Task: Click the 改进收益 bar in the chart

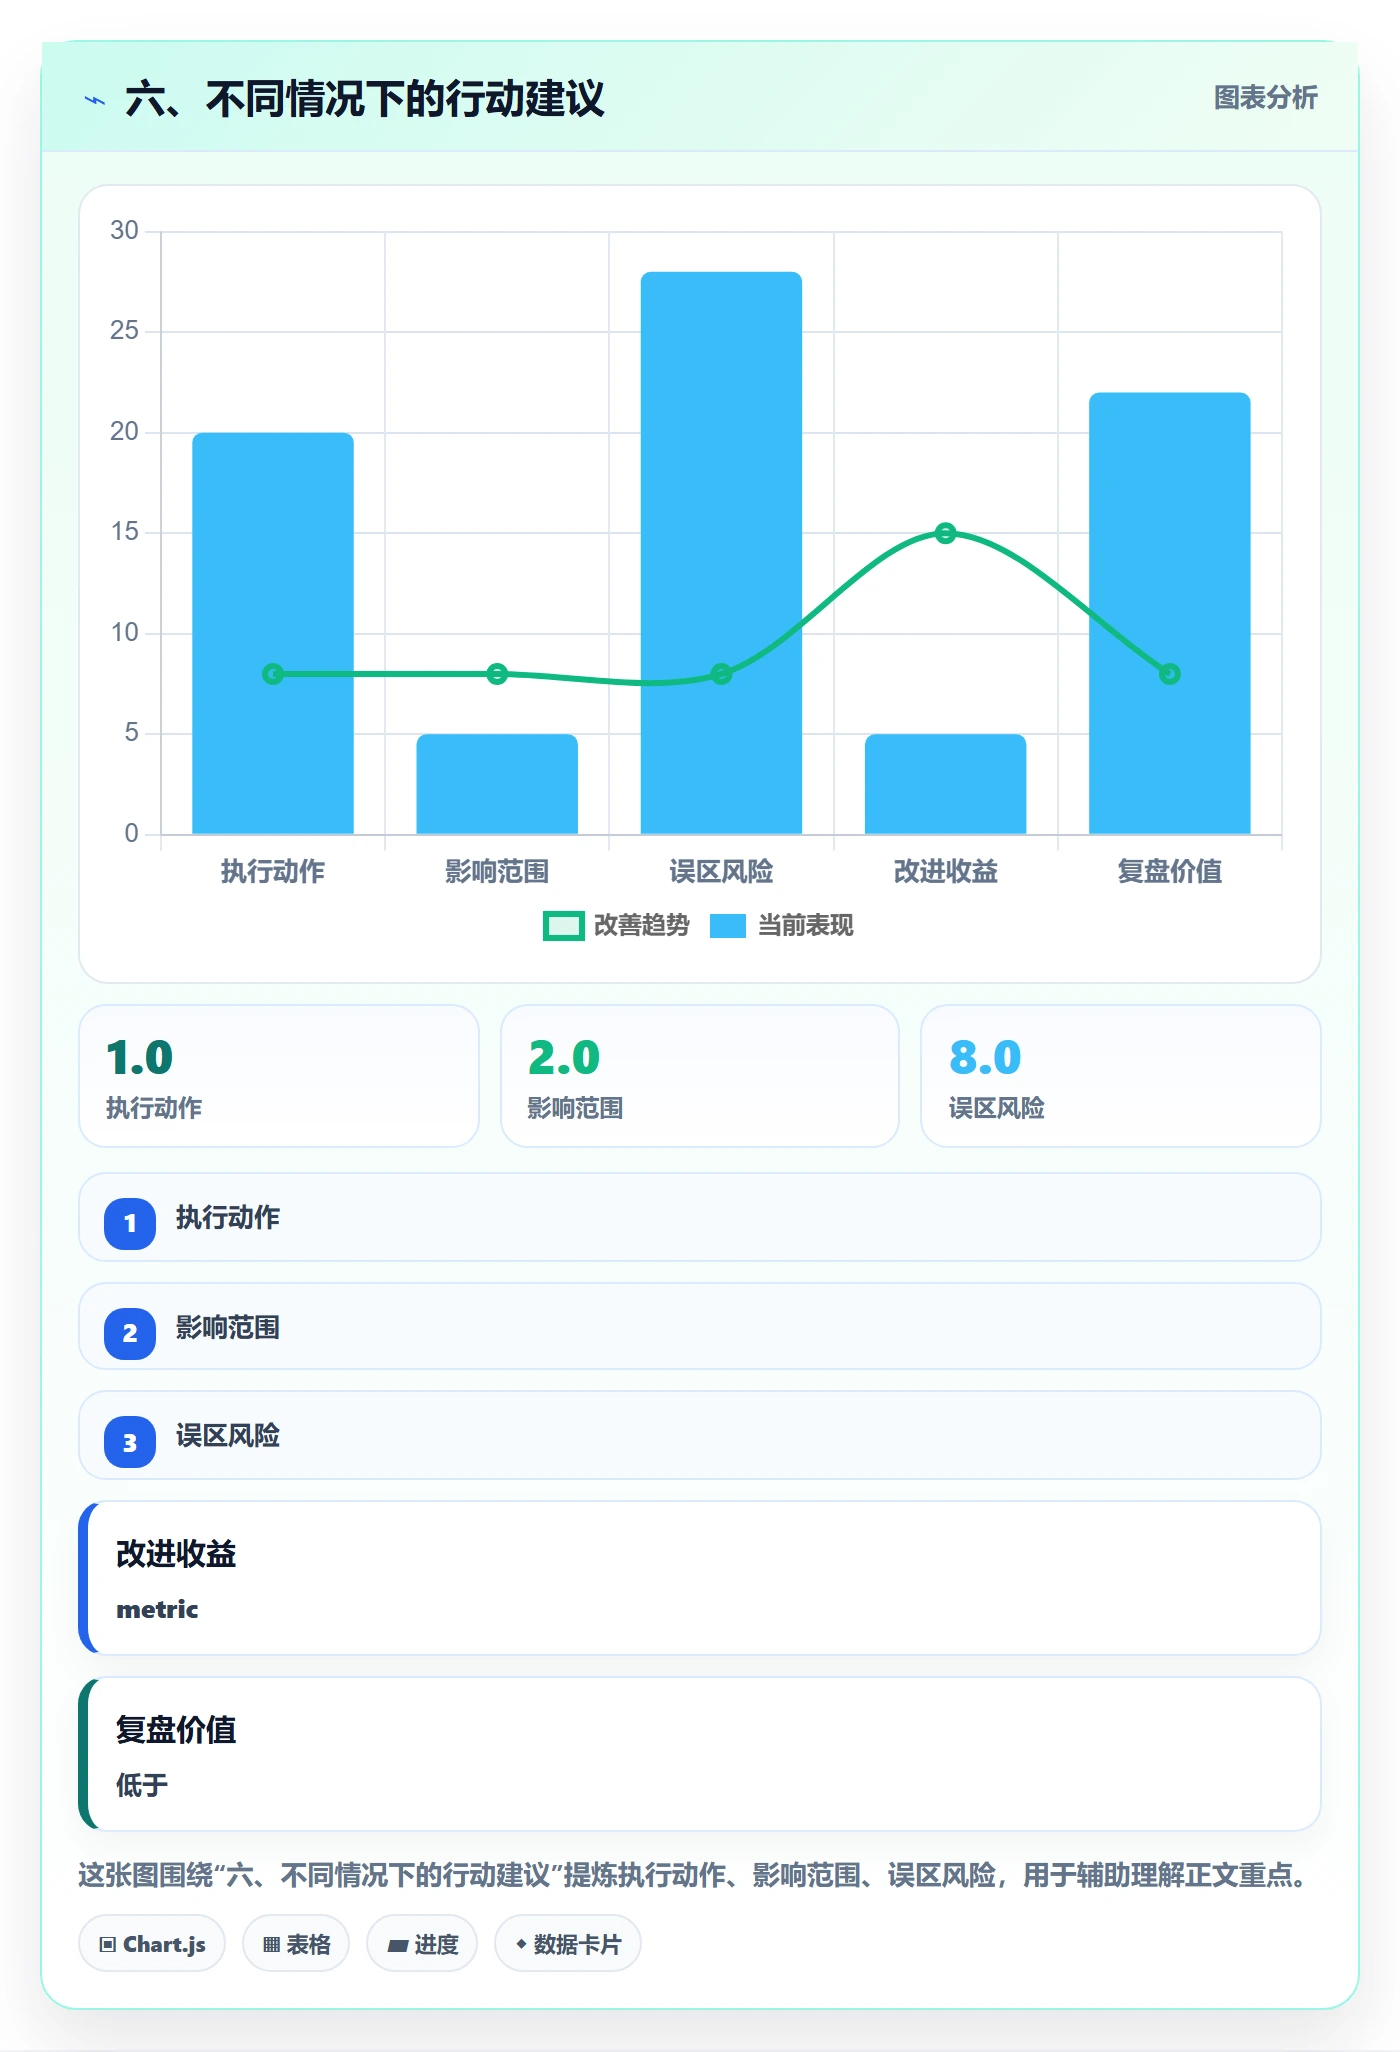Action: (x=945, y=784)
